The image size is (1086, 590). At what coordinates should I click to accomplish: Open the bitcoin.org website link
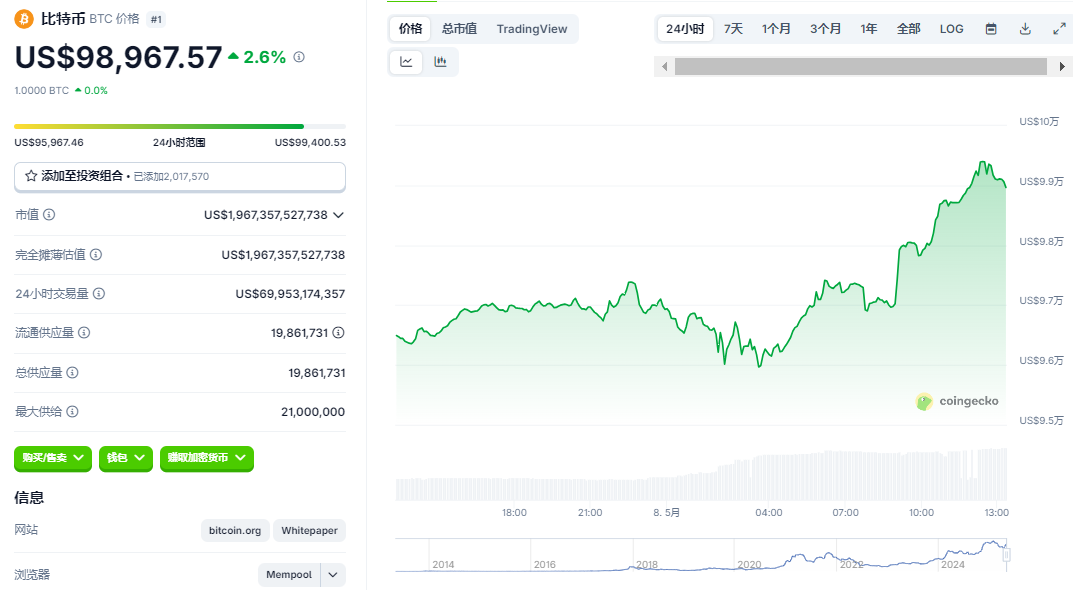click(x=235, y=530)
